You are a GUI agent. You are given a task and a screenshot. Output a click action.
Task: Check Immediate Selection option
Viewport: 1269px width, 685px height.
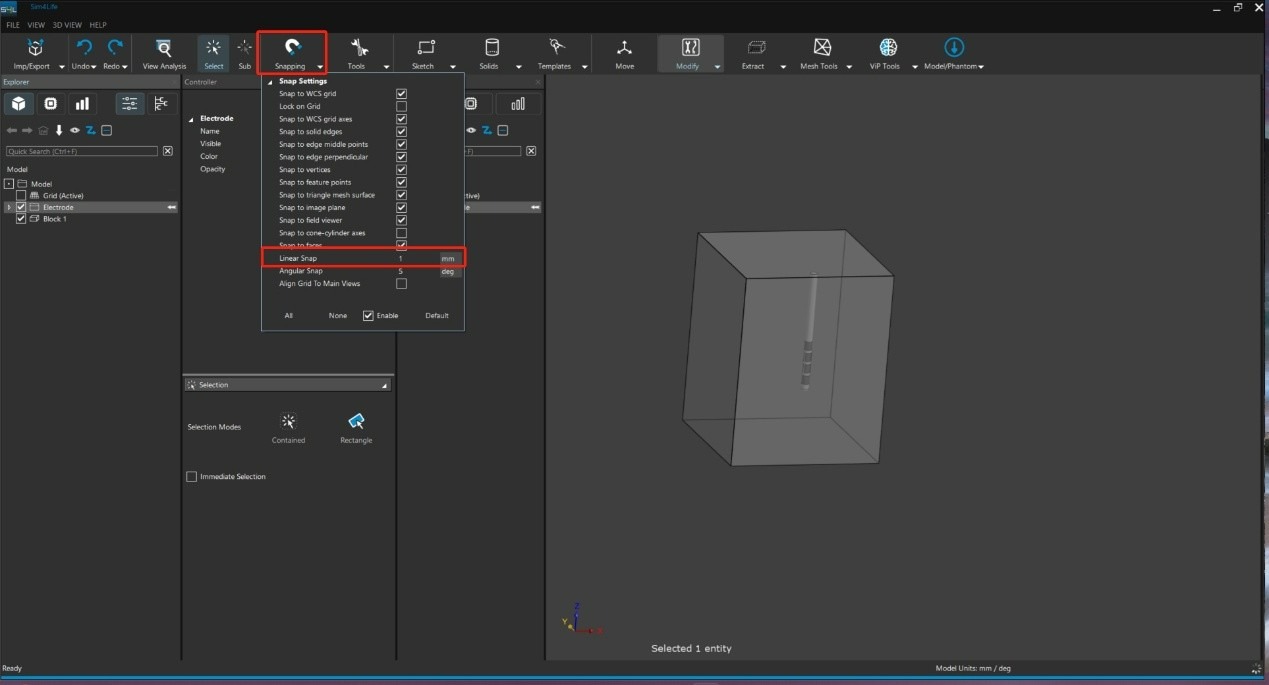(x=192, y=477)
